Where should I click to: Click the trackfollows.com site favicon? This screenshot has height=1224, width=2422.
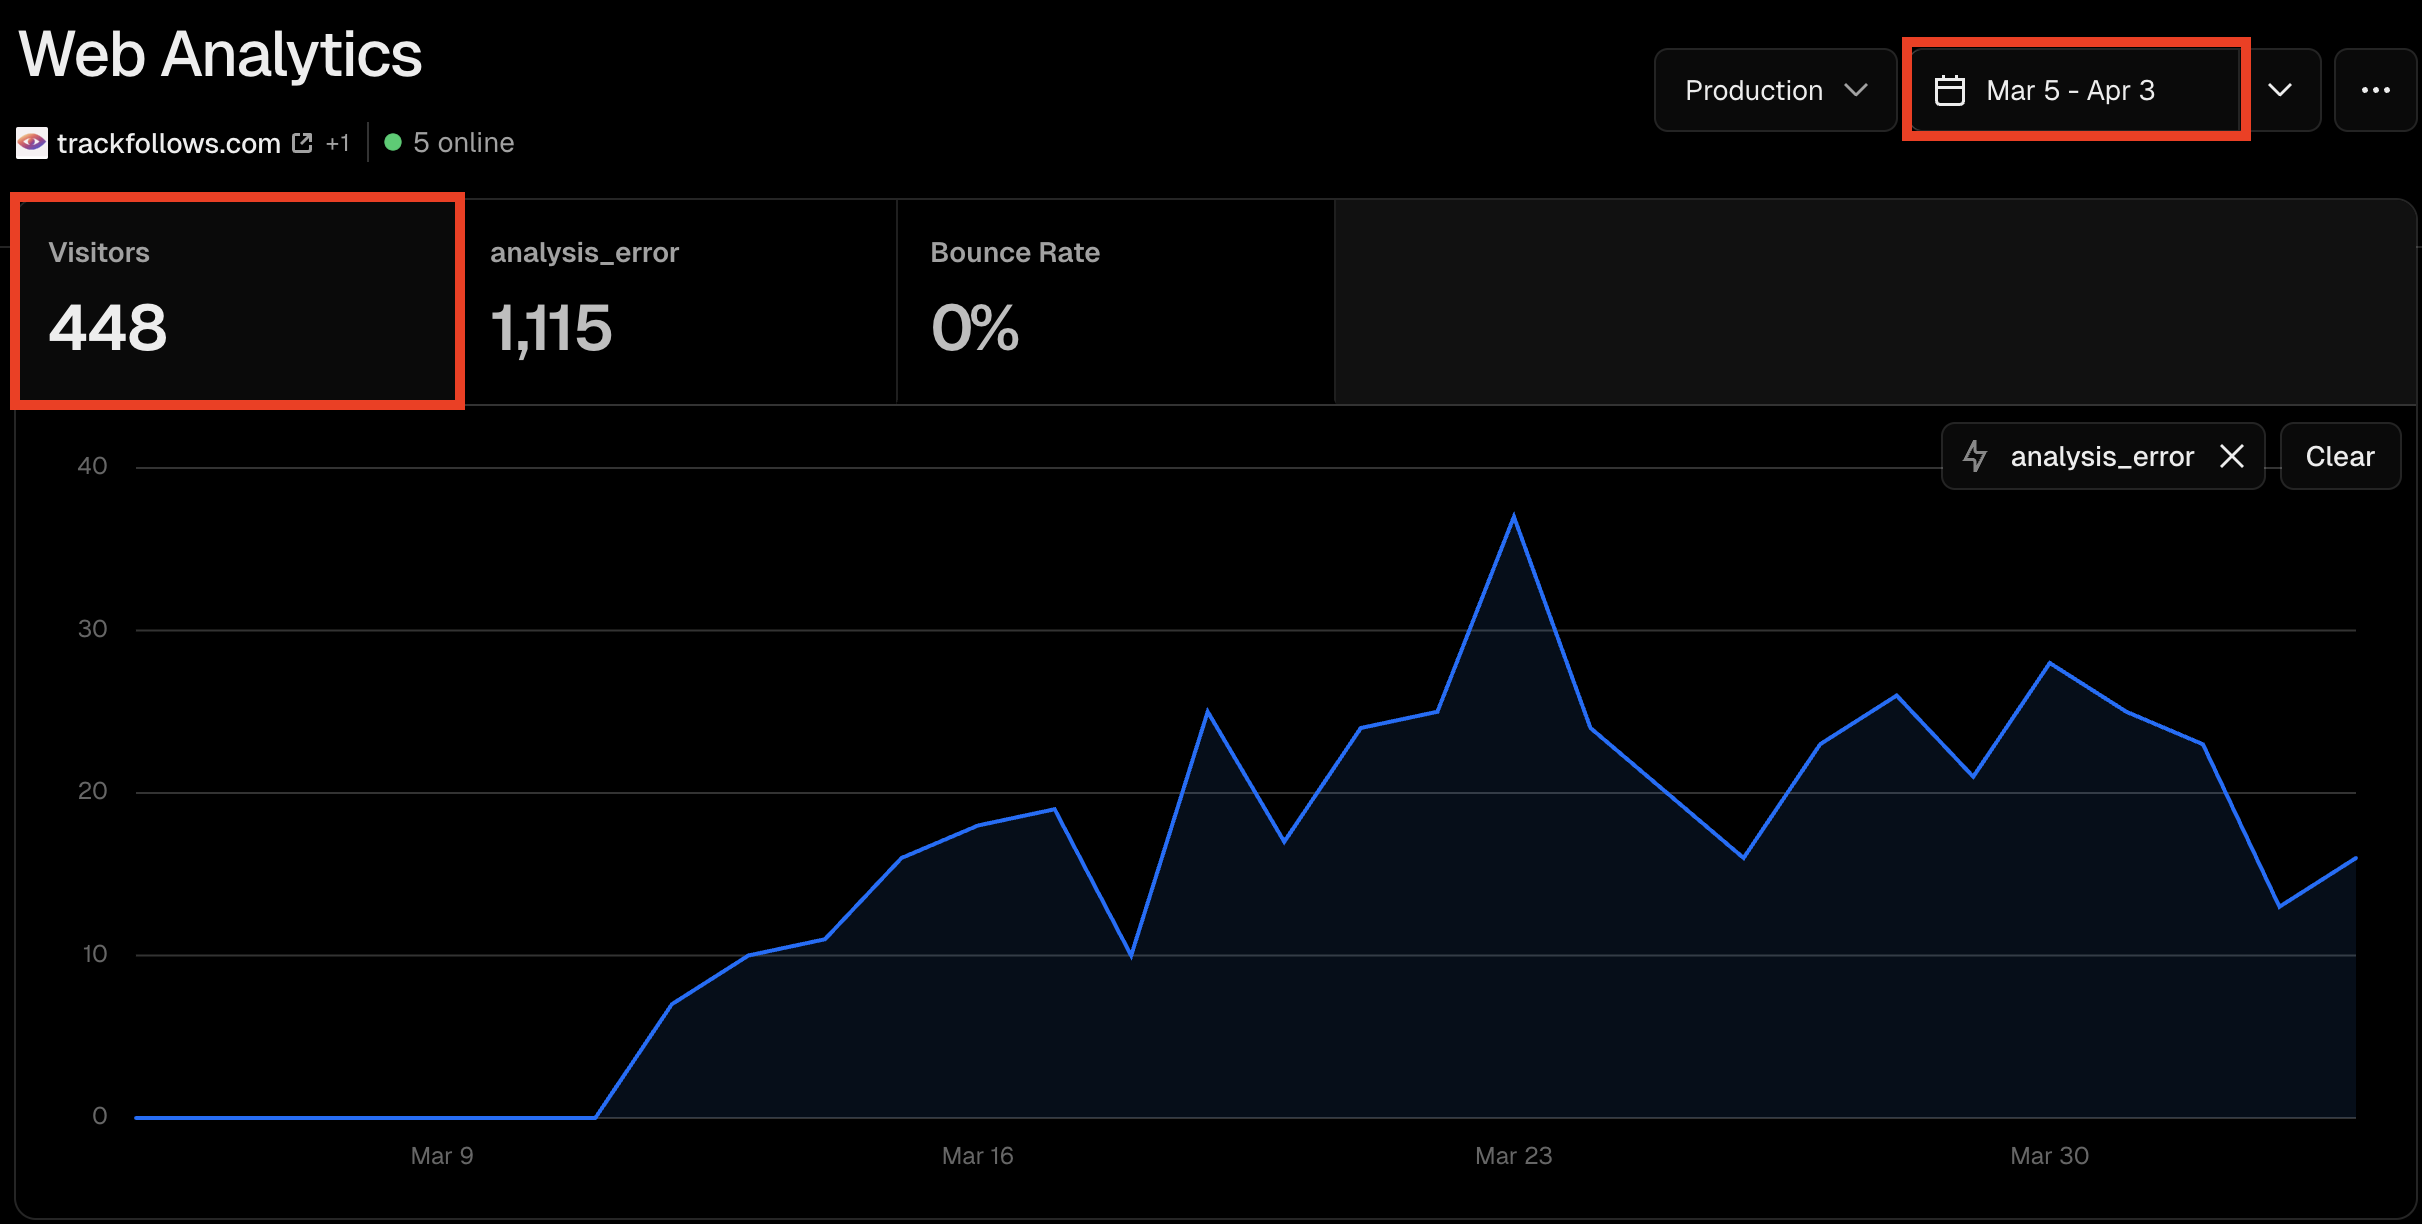tap(32, 143)
